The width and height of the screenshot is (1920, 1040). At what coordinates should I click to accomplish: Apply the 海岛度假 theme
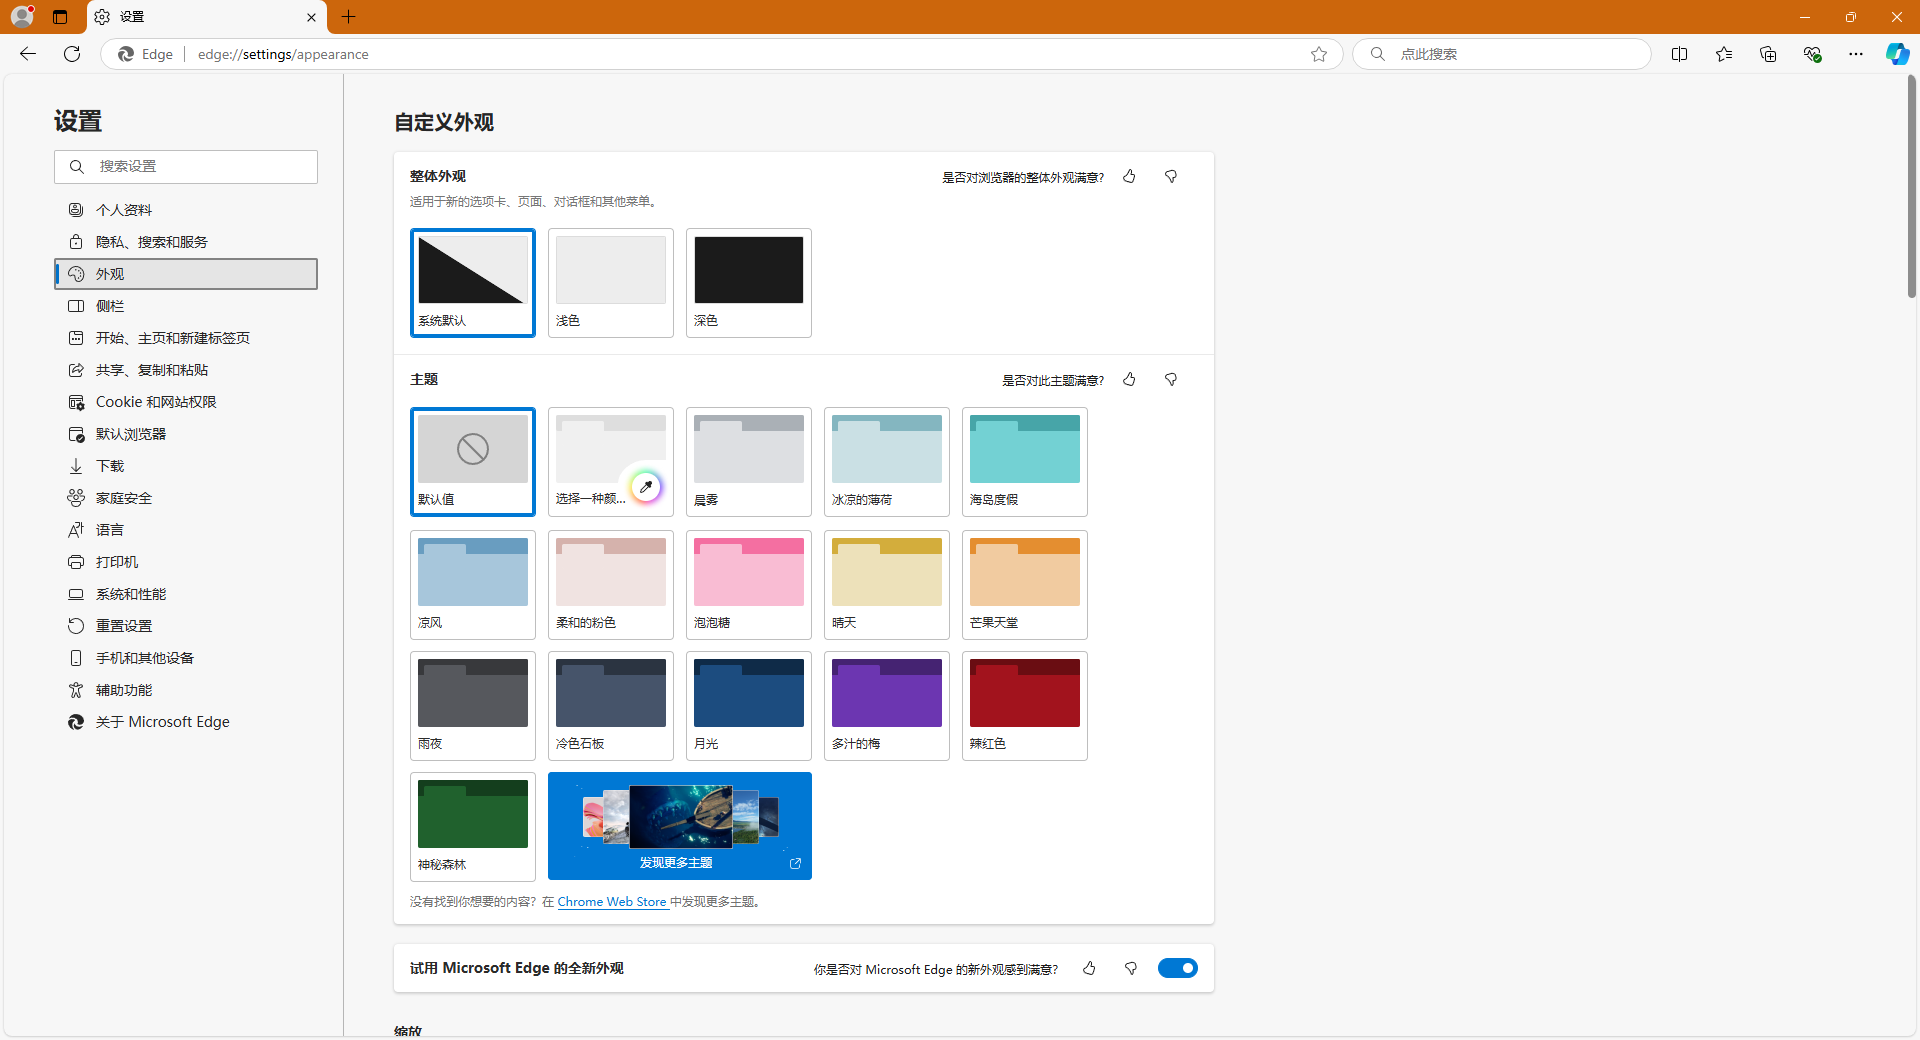(x=1025, y=462)
